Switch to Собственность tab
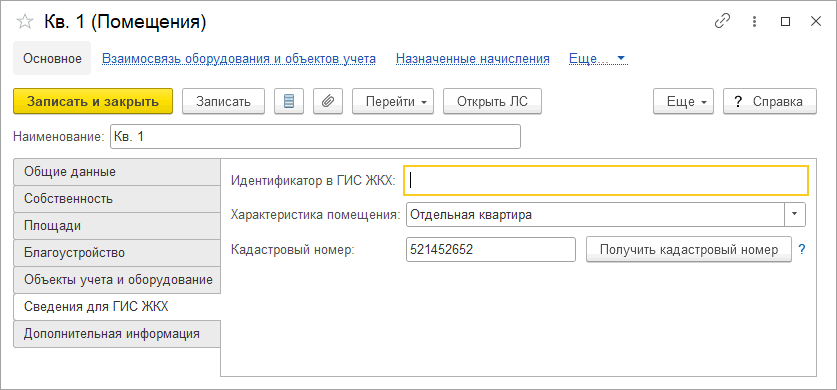 [117, 199]
